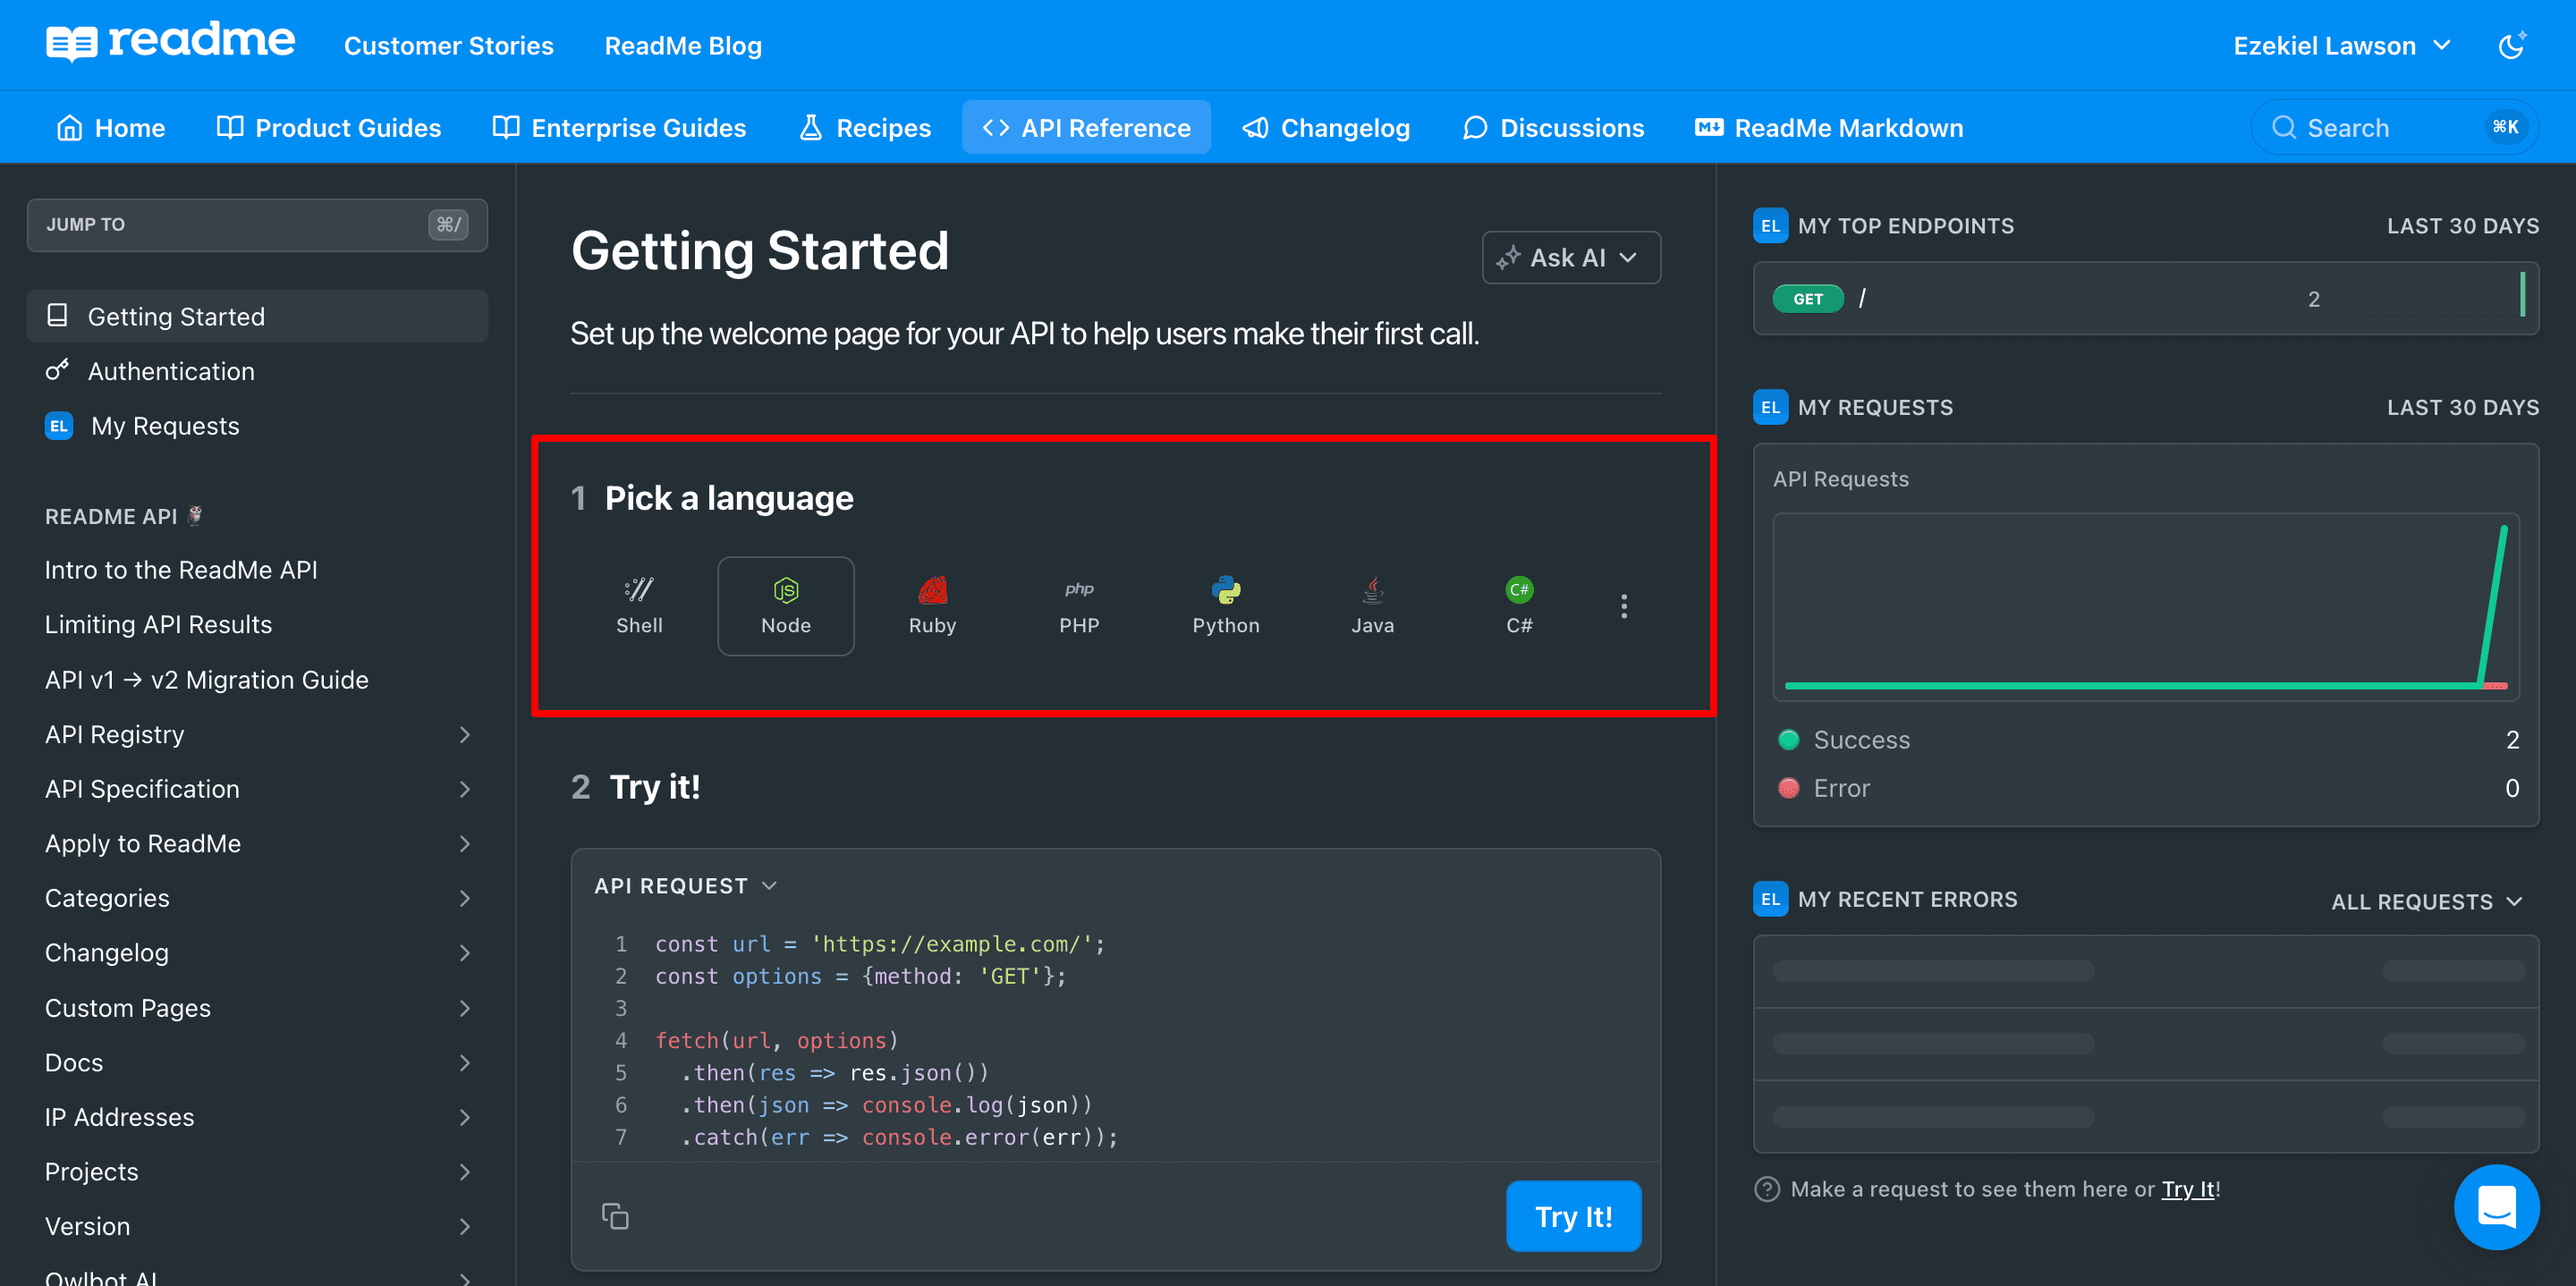Open the Ask AI dropdown
This screenshot has height=1286, width=2576.
(x=1570, y=258)
